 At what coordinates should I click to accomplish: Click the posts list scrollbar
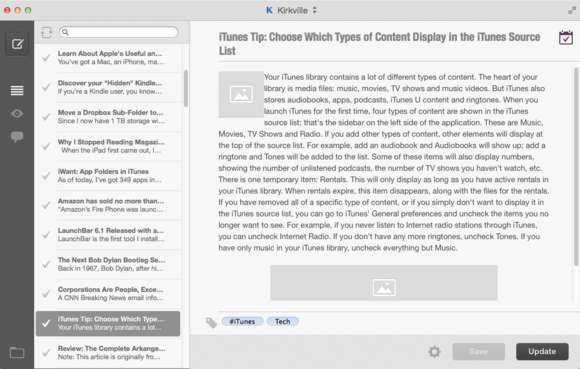click(186, 88)
